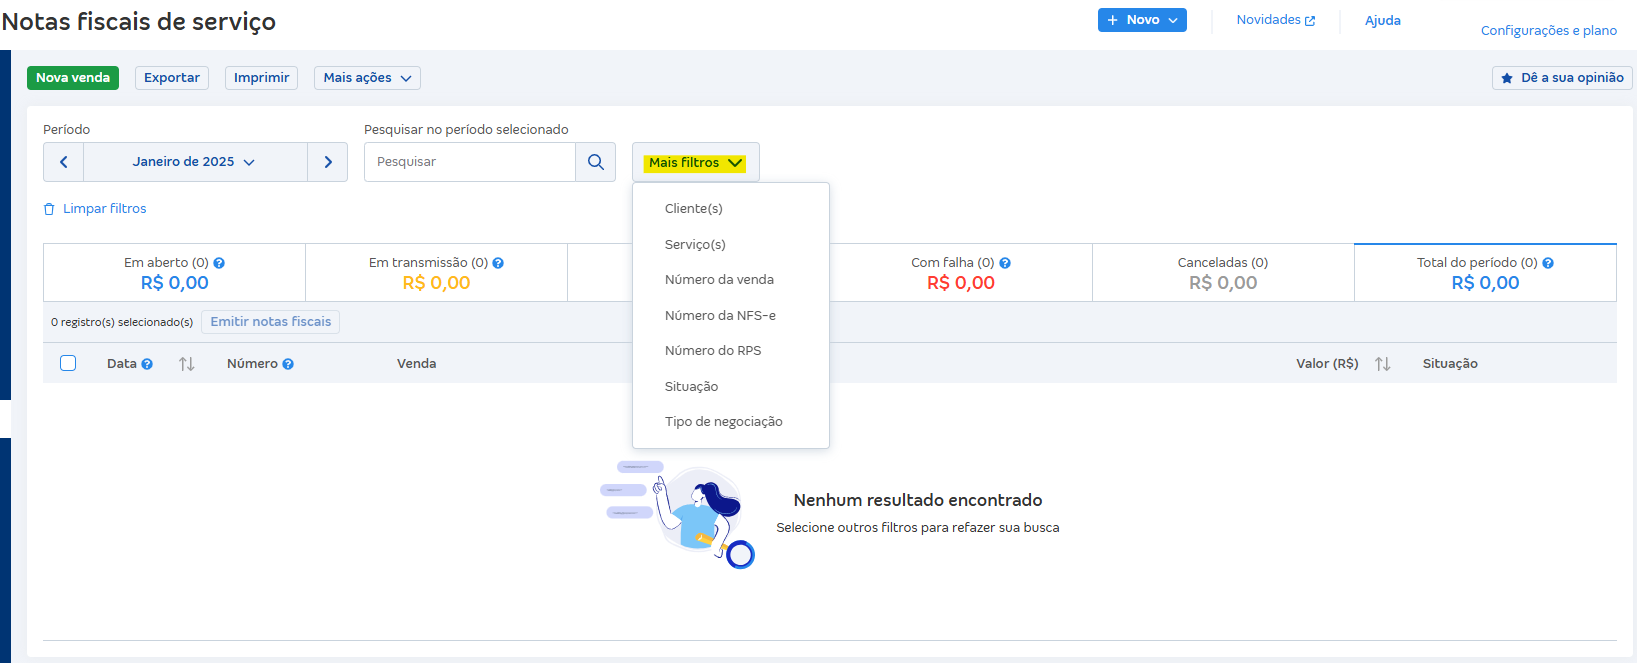The height and width of the screenshot is (663, 1637).
Task: Expand the Mais ações dropdown
Action: (367, 78)
